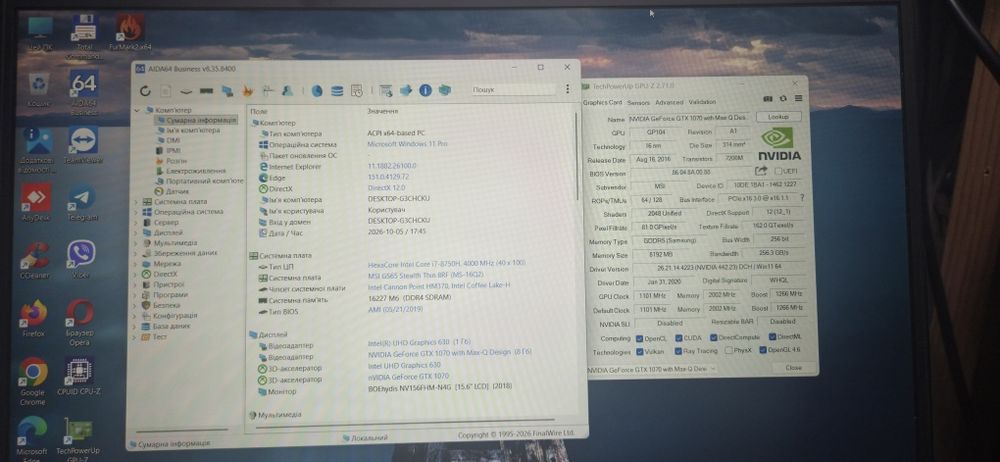The height and width of the screenshot is (462, 1000).
Task: Expand Мультимедіа tree node
Action: [x=136, y=243]
